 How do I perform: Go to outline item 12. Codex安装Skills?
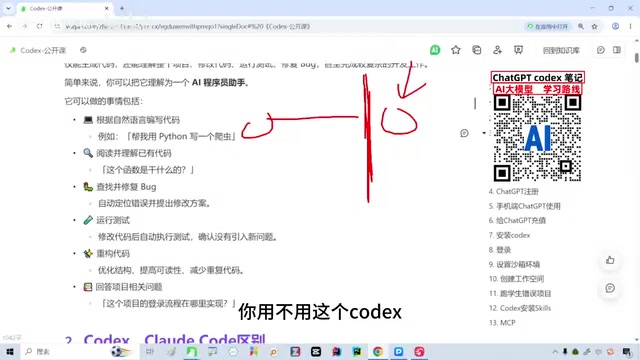(520, 308)
